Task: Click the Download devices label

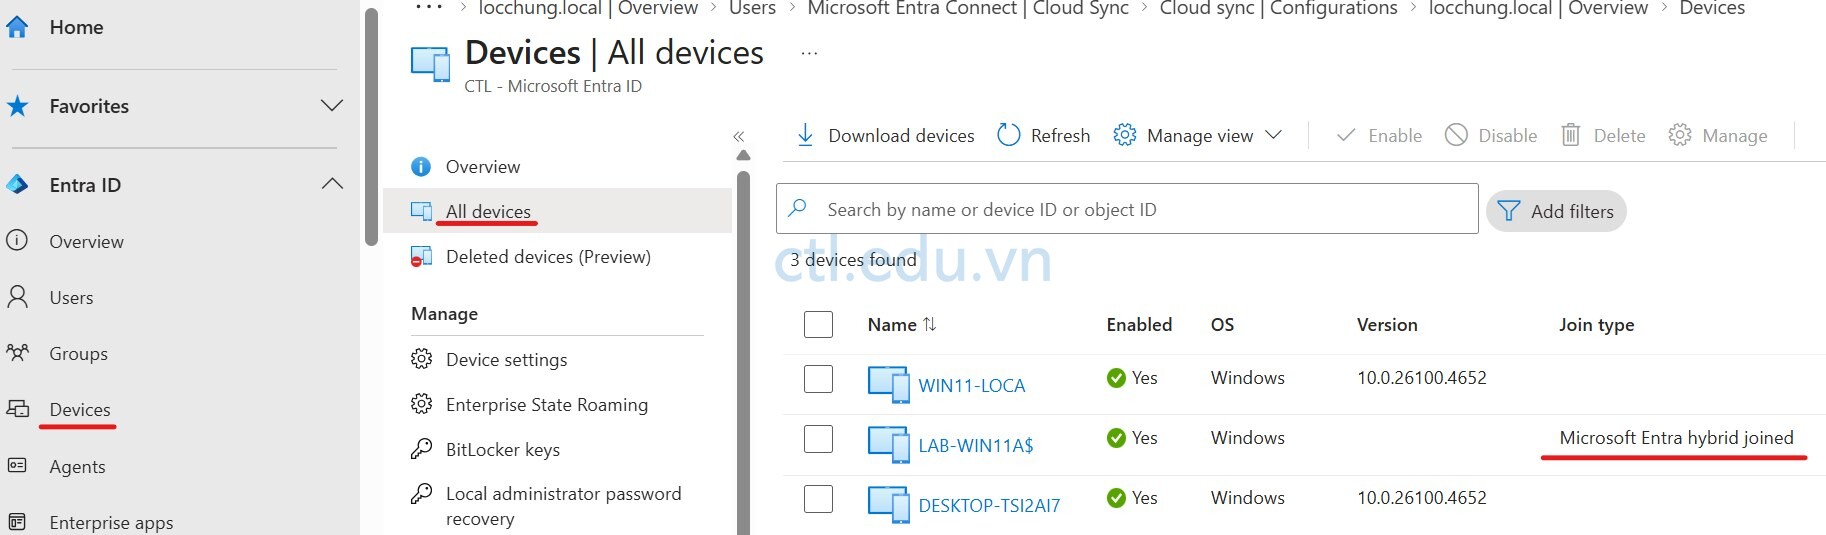Action: pyautogui.click(x=901, y=135)
